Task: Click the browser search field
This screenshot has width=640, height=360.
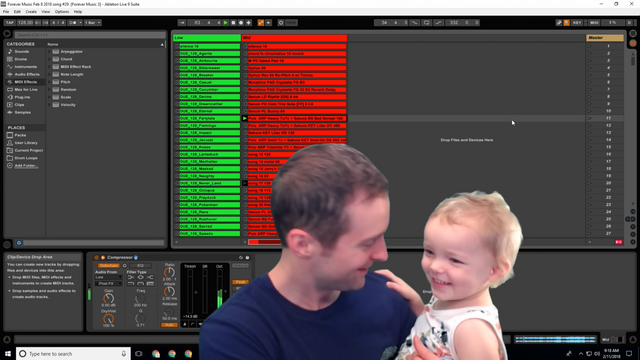Action: click(x=90, y=35)
